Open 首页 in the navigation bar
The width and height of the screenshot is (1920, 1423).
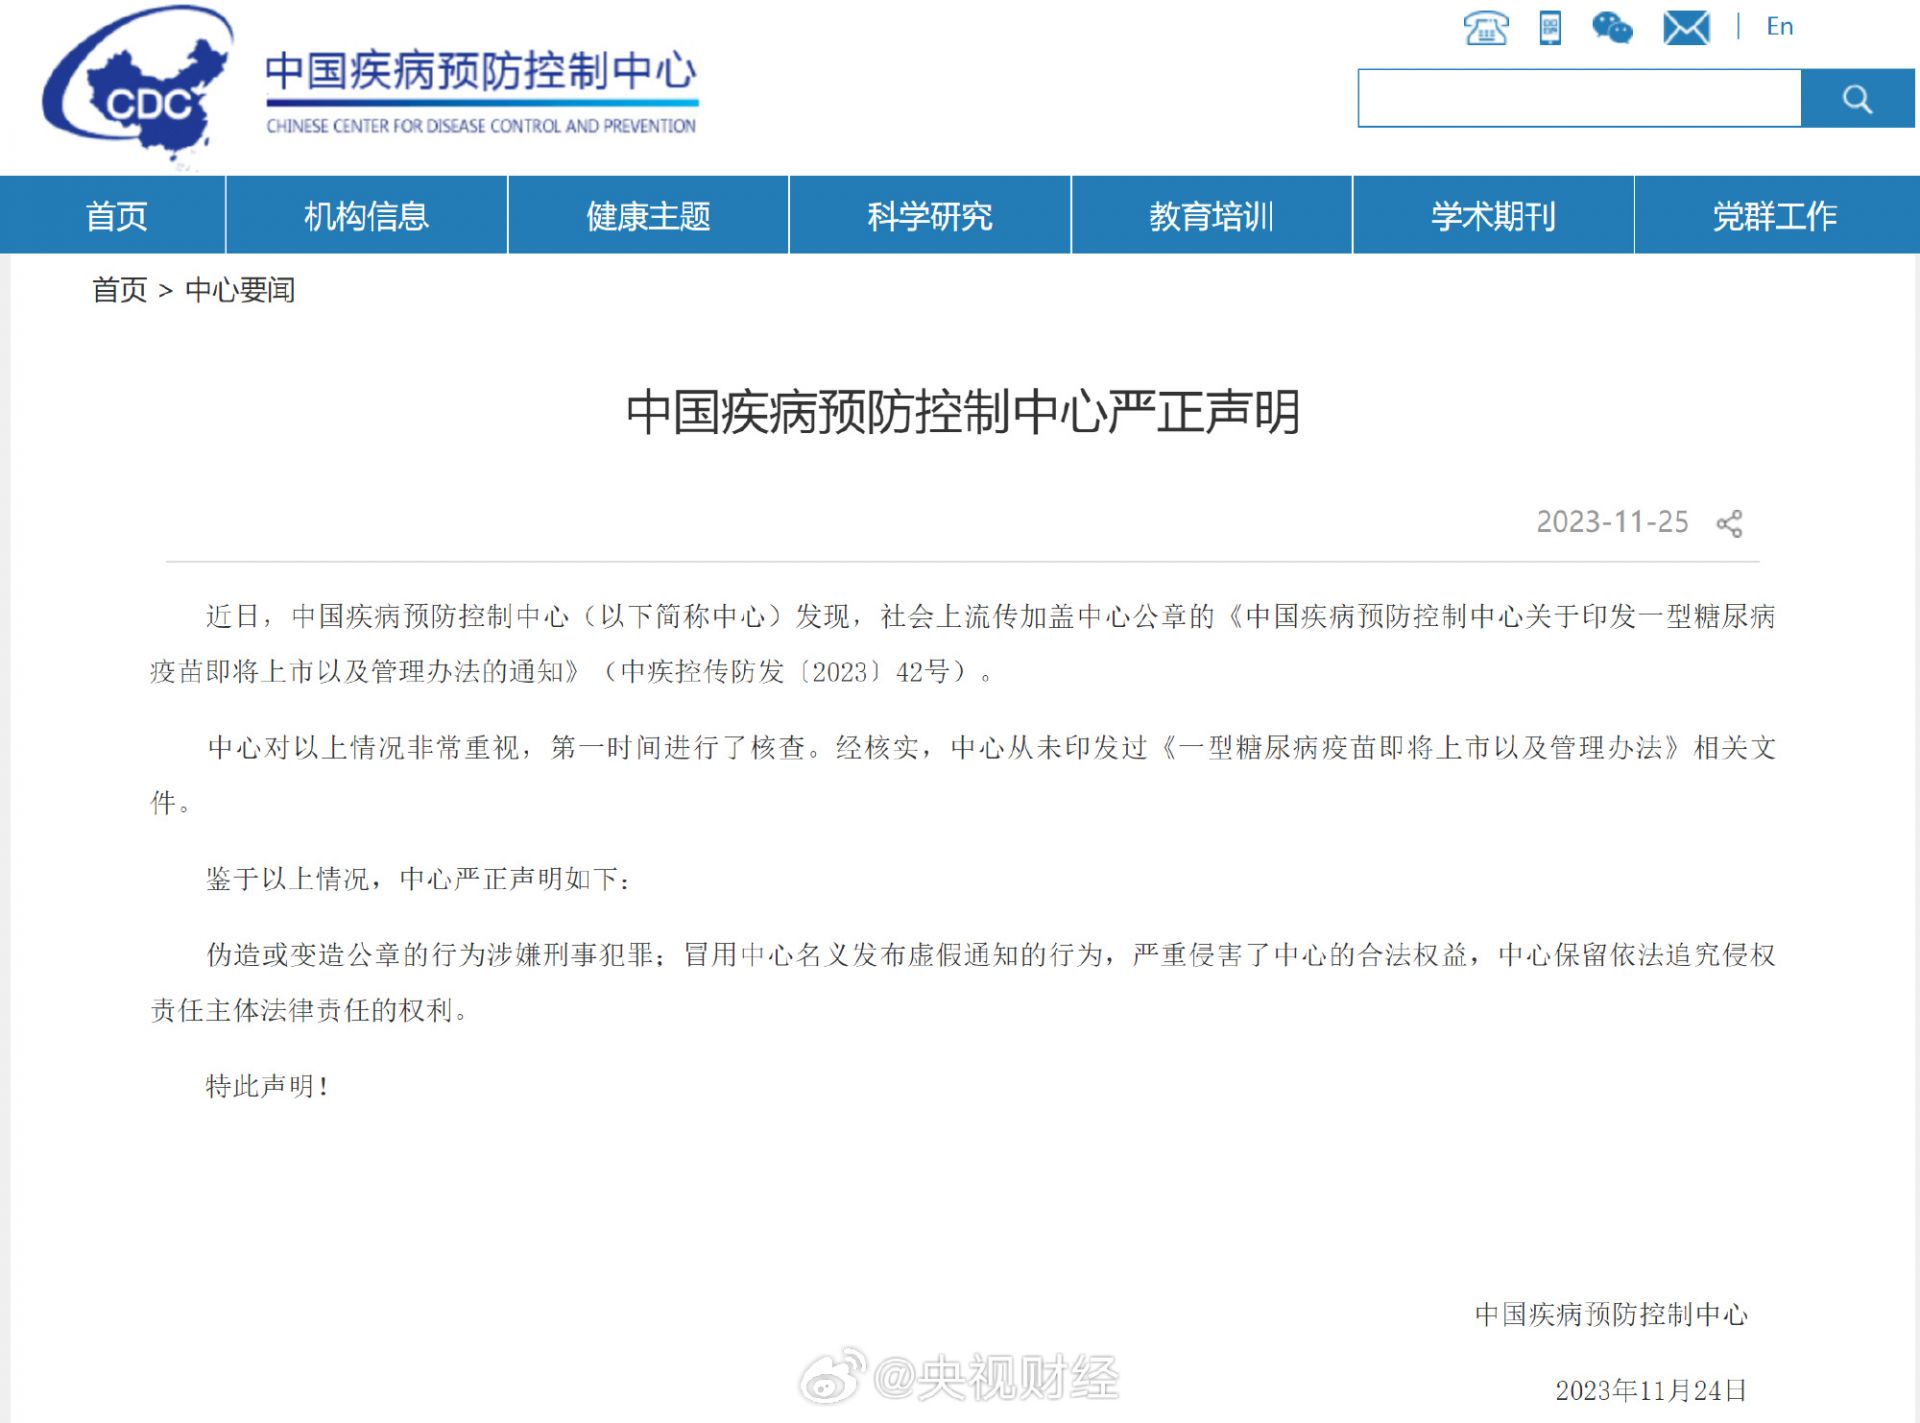pyautogui.click(x=116, y=216)
